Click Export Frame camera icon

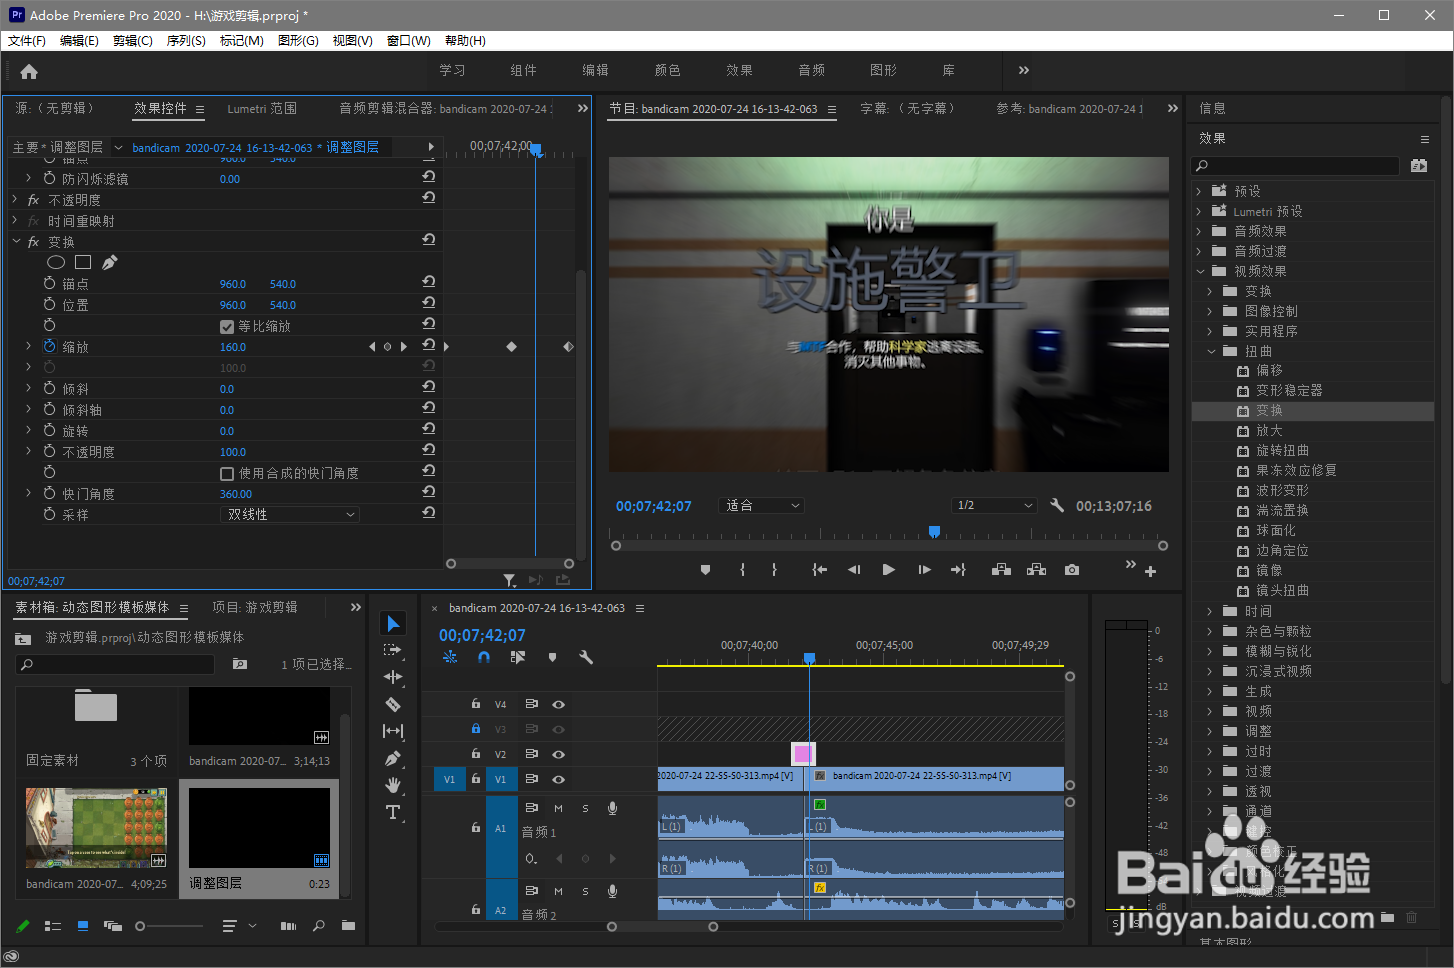pyautogui.click(x=1072, y=570)
